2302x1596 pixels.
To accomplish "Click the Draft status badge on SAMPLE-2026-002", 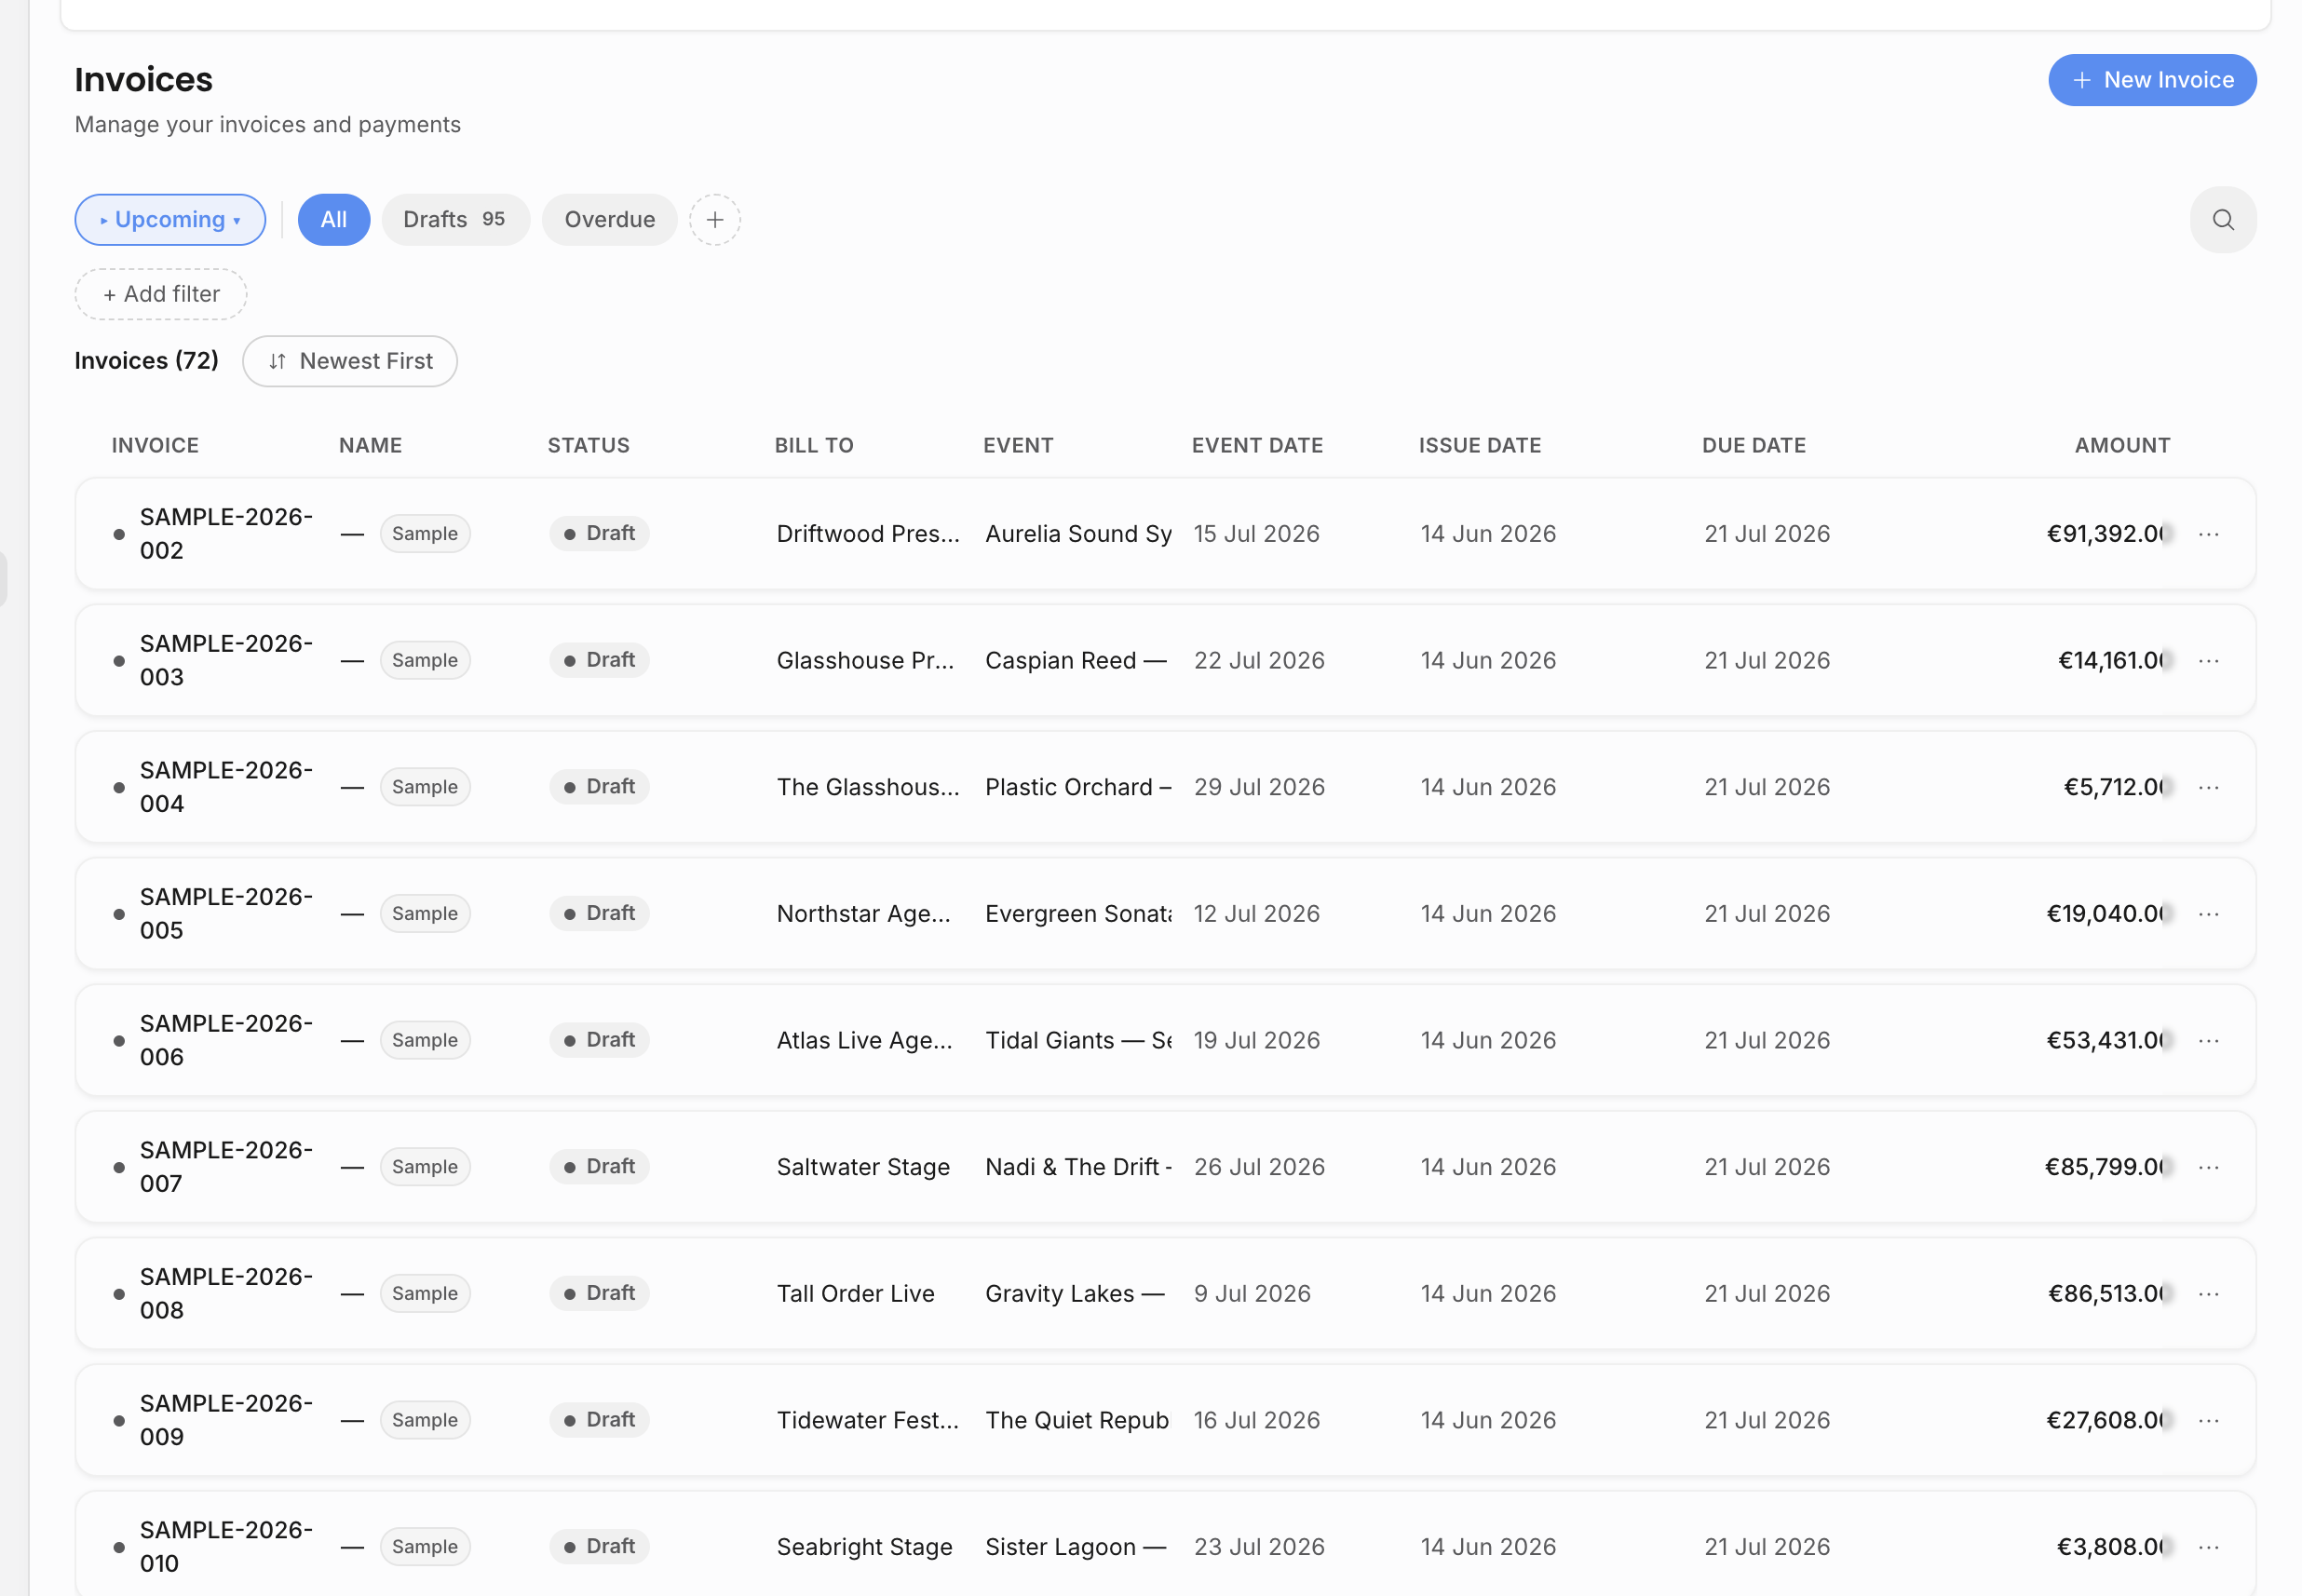I will click(x=599, y=534).
